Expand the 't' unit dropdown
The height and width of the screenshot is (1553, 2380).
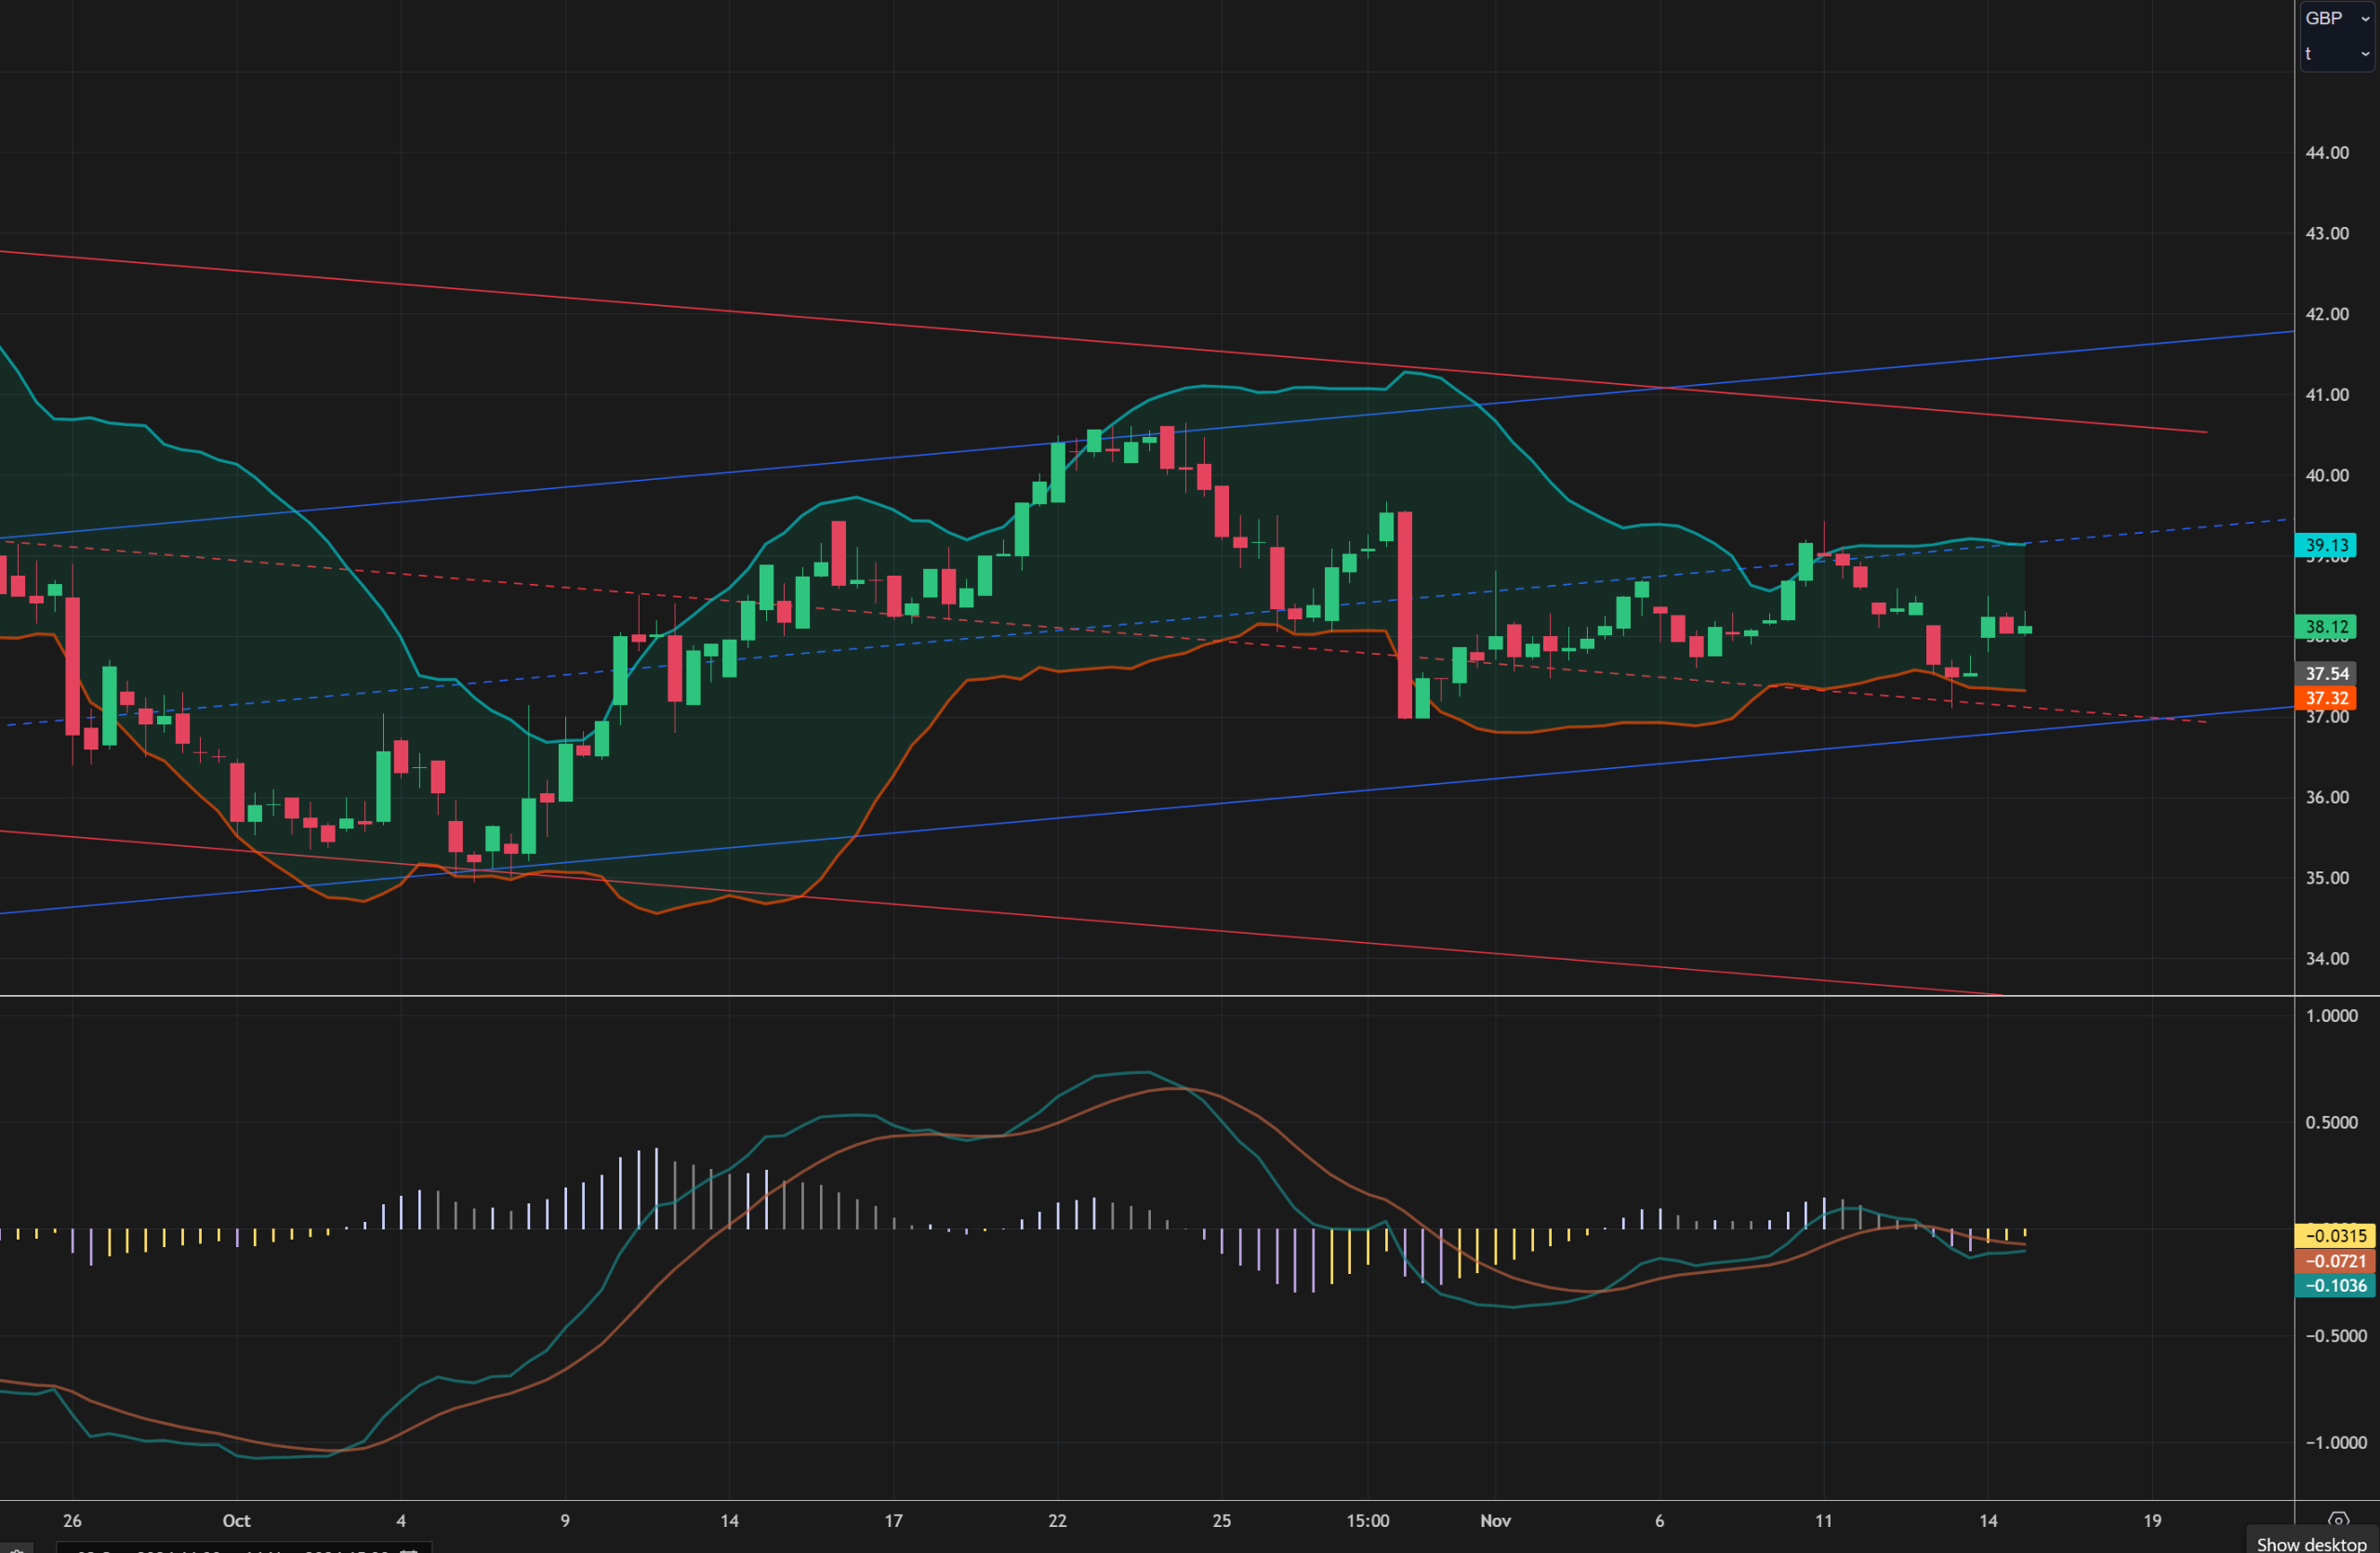pyautogui.click(x=2337, y=54)
